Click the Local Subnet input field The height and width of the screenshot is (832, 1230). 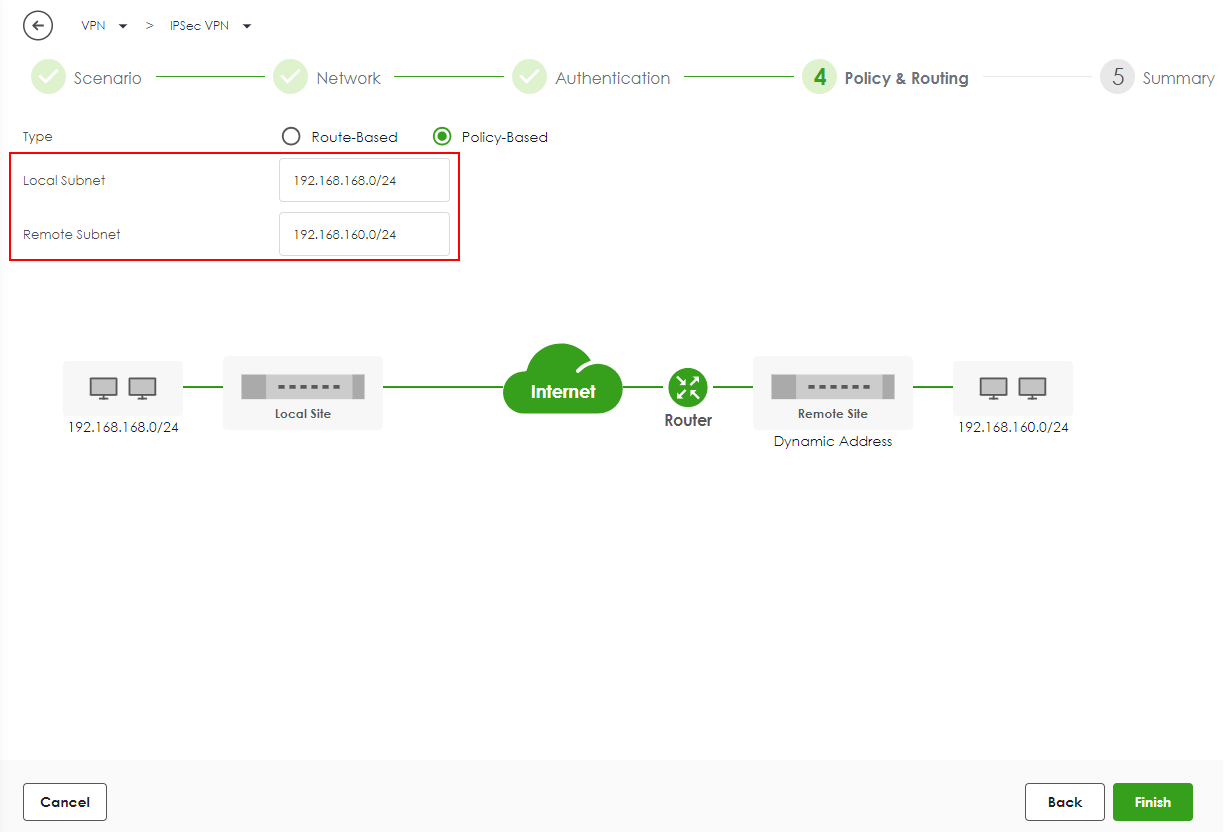(364, 181)
